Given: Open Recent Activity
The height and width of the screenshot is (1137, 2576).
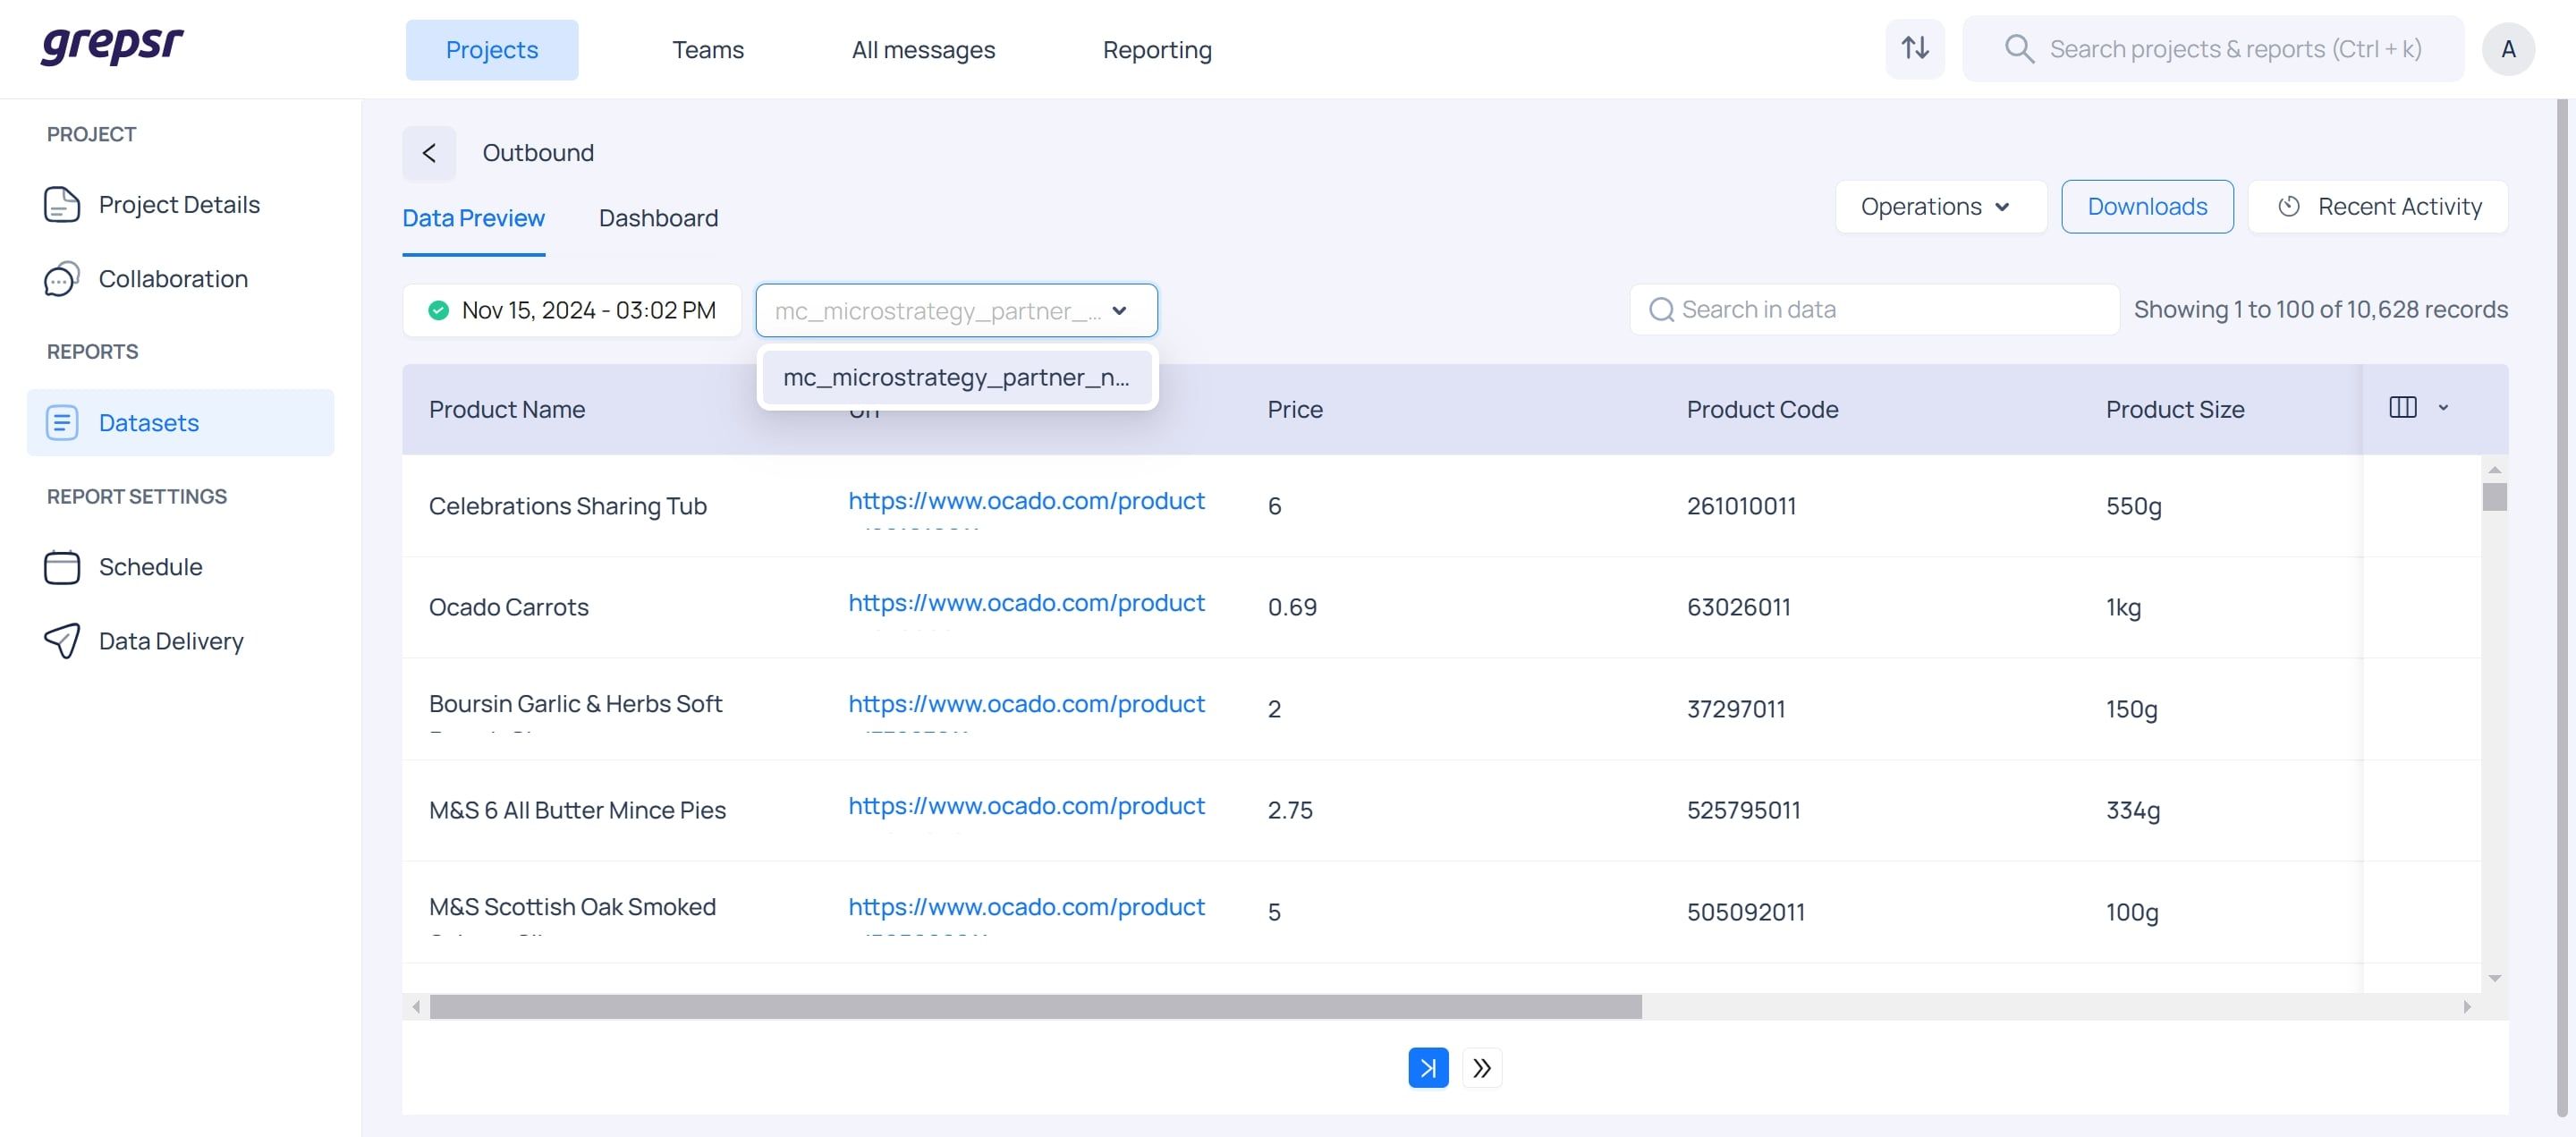Looking at the screenshot, I should click(2378, 207).
